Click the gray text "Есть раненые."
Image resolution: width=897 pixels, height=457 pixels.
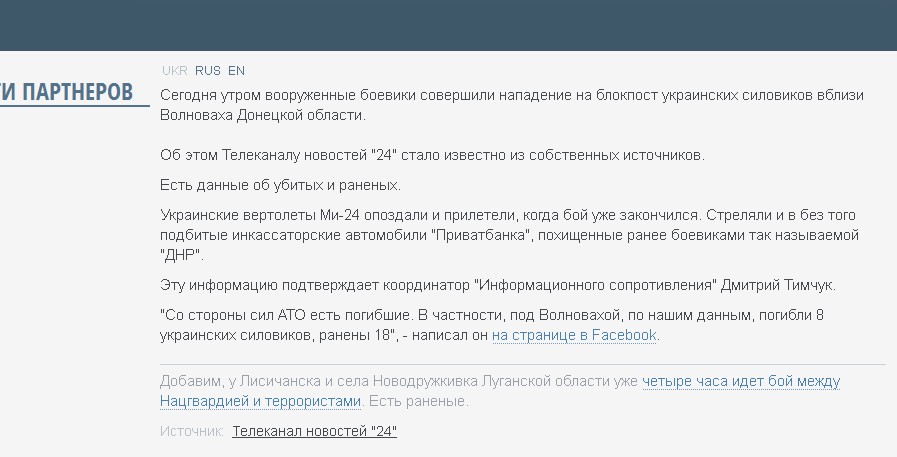[x=418, y=402]
